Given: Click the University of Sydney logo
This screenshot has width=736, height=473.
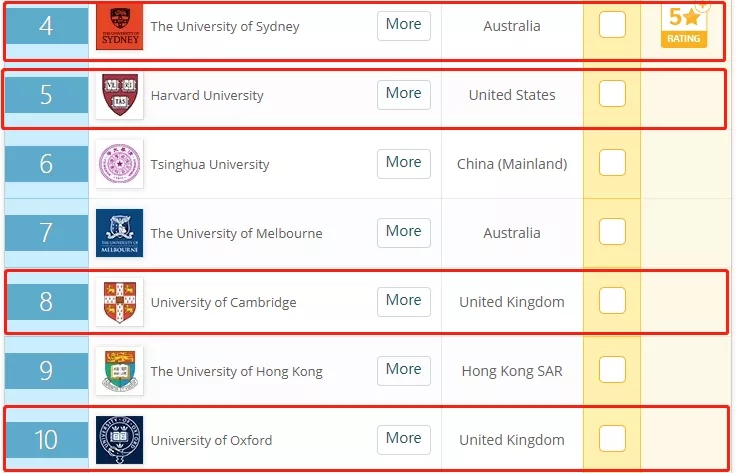Looking at the screenshot, I should pyautogui.click(x=119, y=27).
